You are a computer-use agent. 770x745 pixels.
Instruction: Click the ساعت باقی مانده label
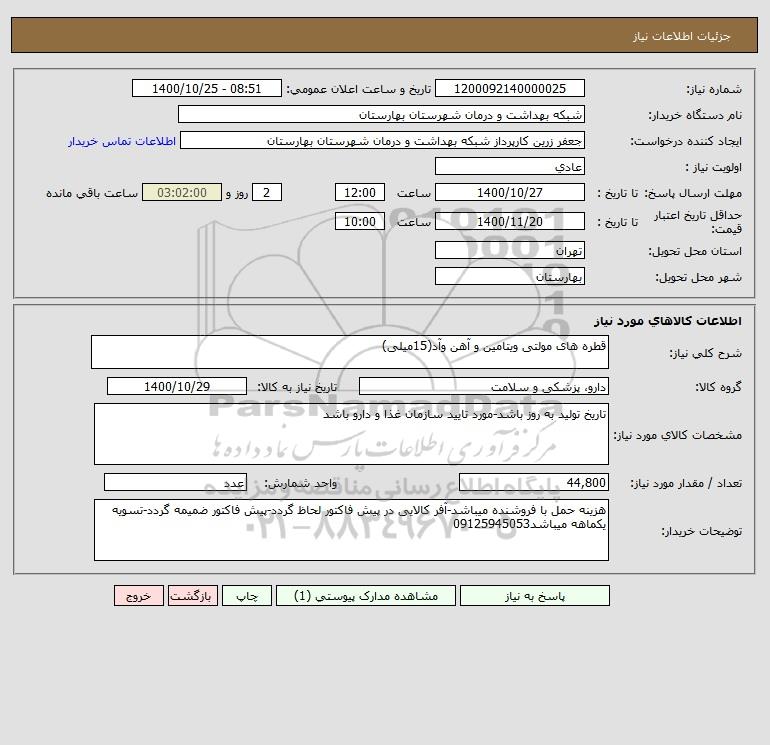[92, 193]
